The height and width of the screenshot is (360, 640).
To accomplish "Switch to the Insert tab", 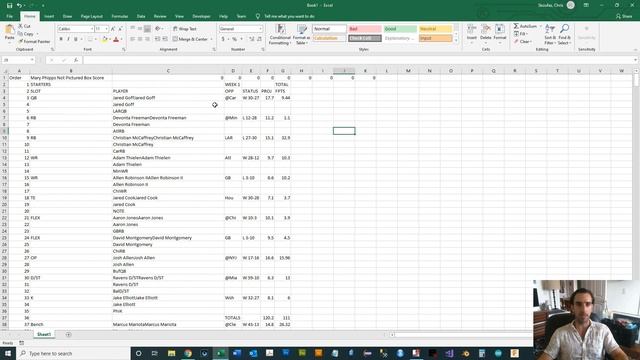I will click(x=49, y=16).
